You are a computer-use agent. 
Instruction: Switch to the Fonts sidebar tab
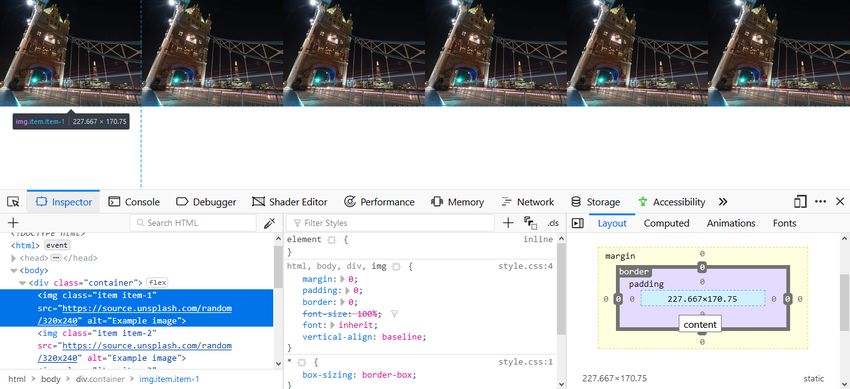point(784,223)
